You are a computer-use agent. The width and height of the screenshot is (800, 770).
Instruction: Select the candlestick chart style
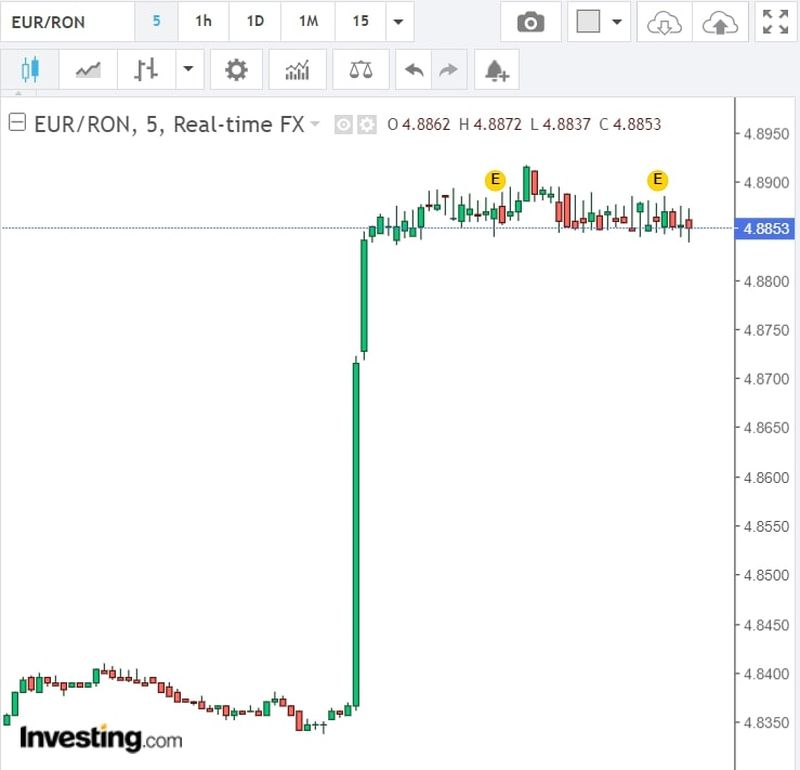pyautogui.click(x=29, y=70)
